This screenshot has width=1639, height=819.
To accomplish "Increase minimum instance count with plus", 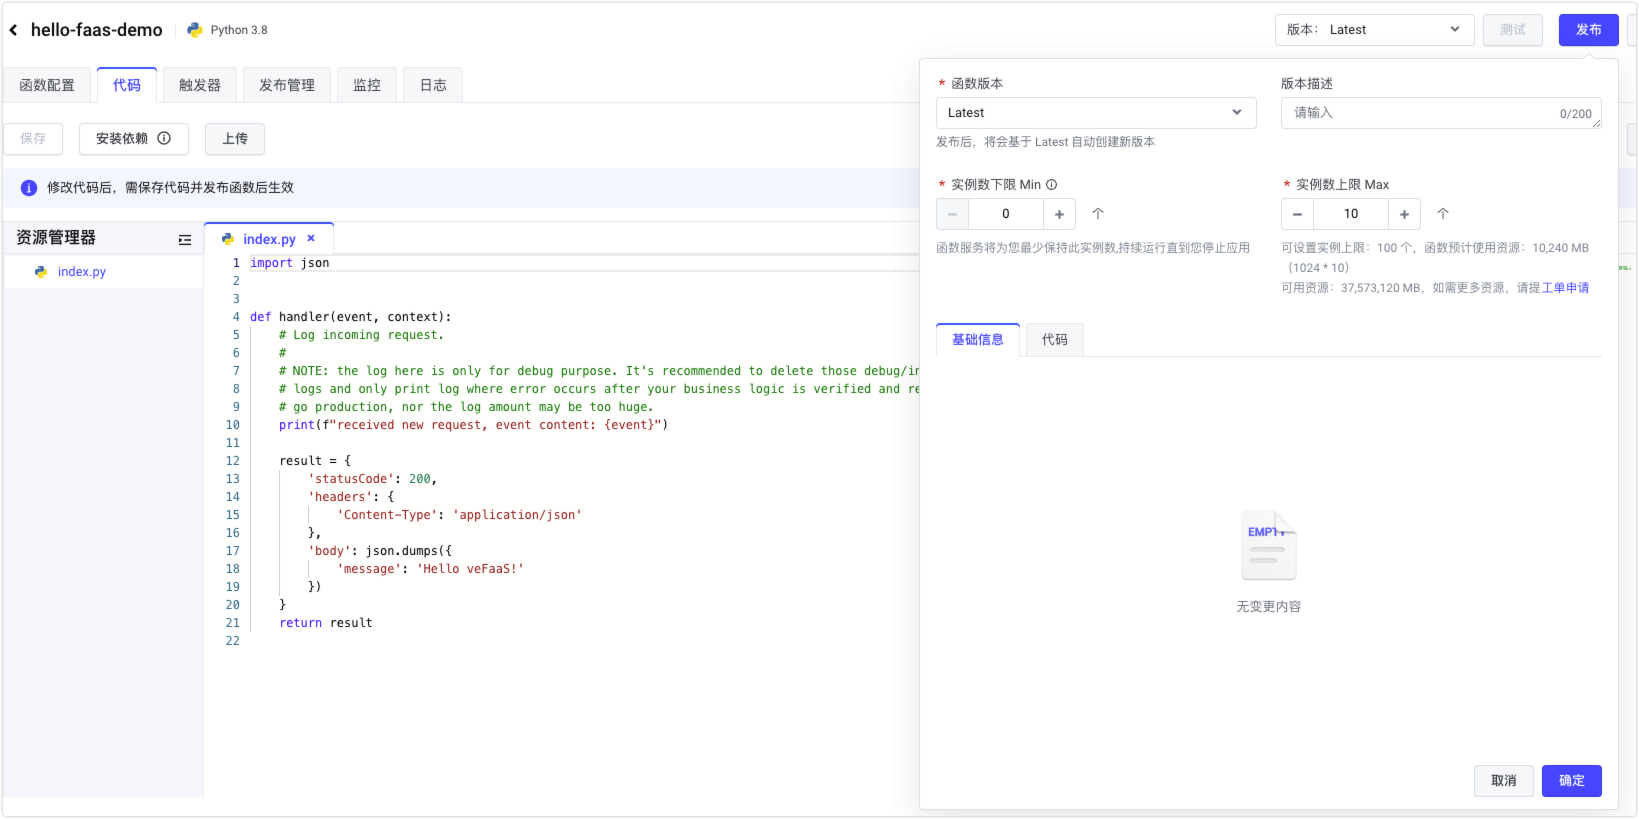I will click(1059, 214).
